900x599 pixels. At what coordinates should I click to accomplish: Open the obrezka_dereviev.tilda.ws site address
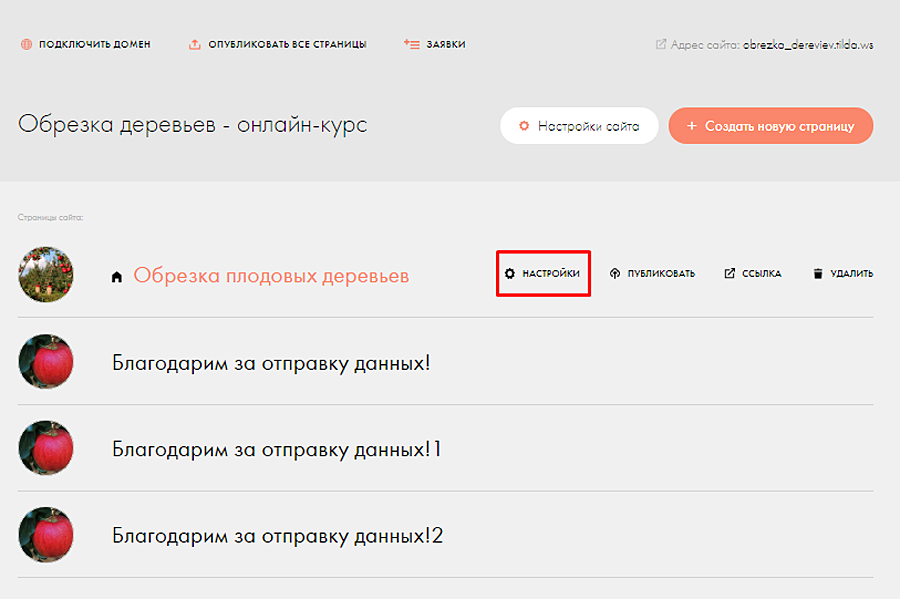[x=808, y=45]
